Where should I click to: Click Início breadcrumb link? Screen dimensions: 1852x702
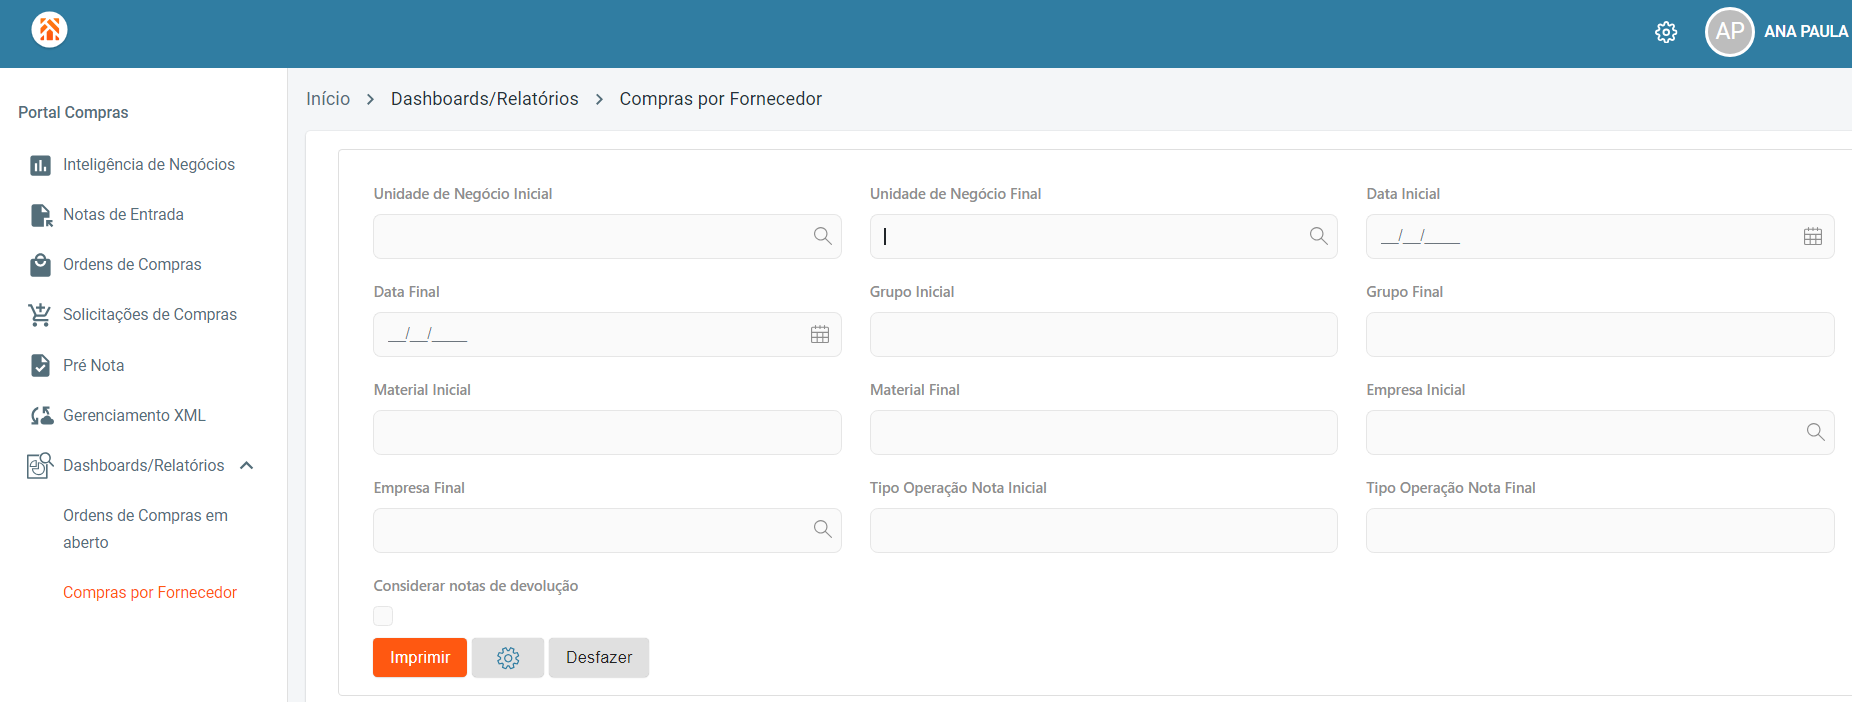328,99
